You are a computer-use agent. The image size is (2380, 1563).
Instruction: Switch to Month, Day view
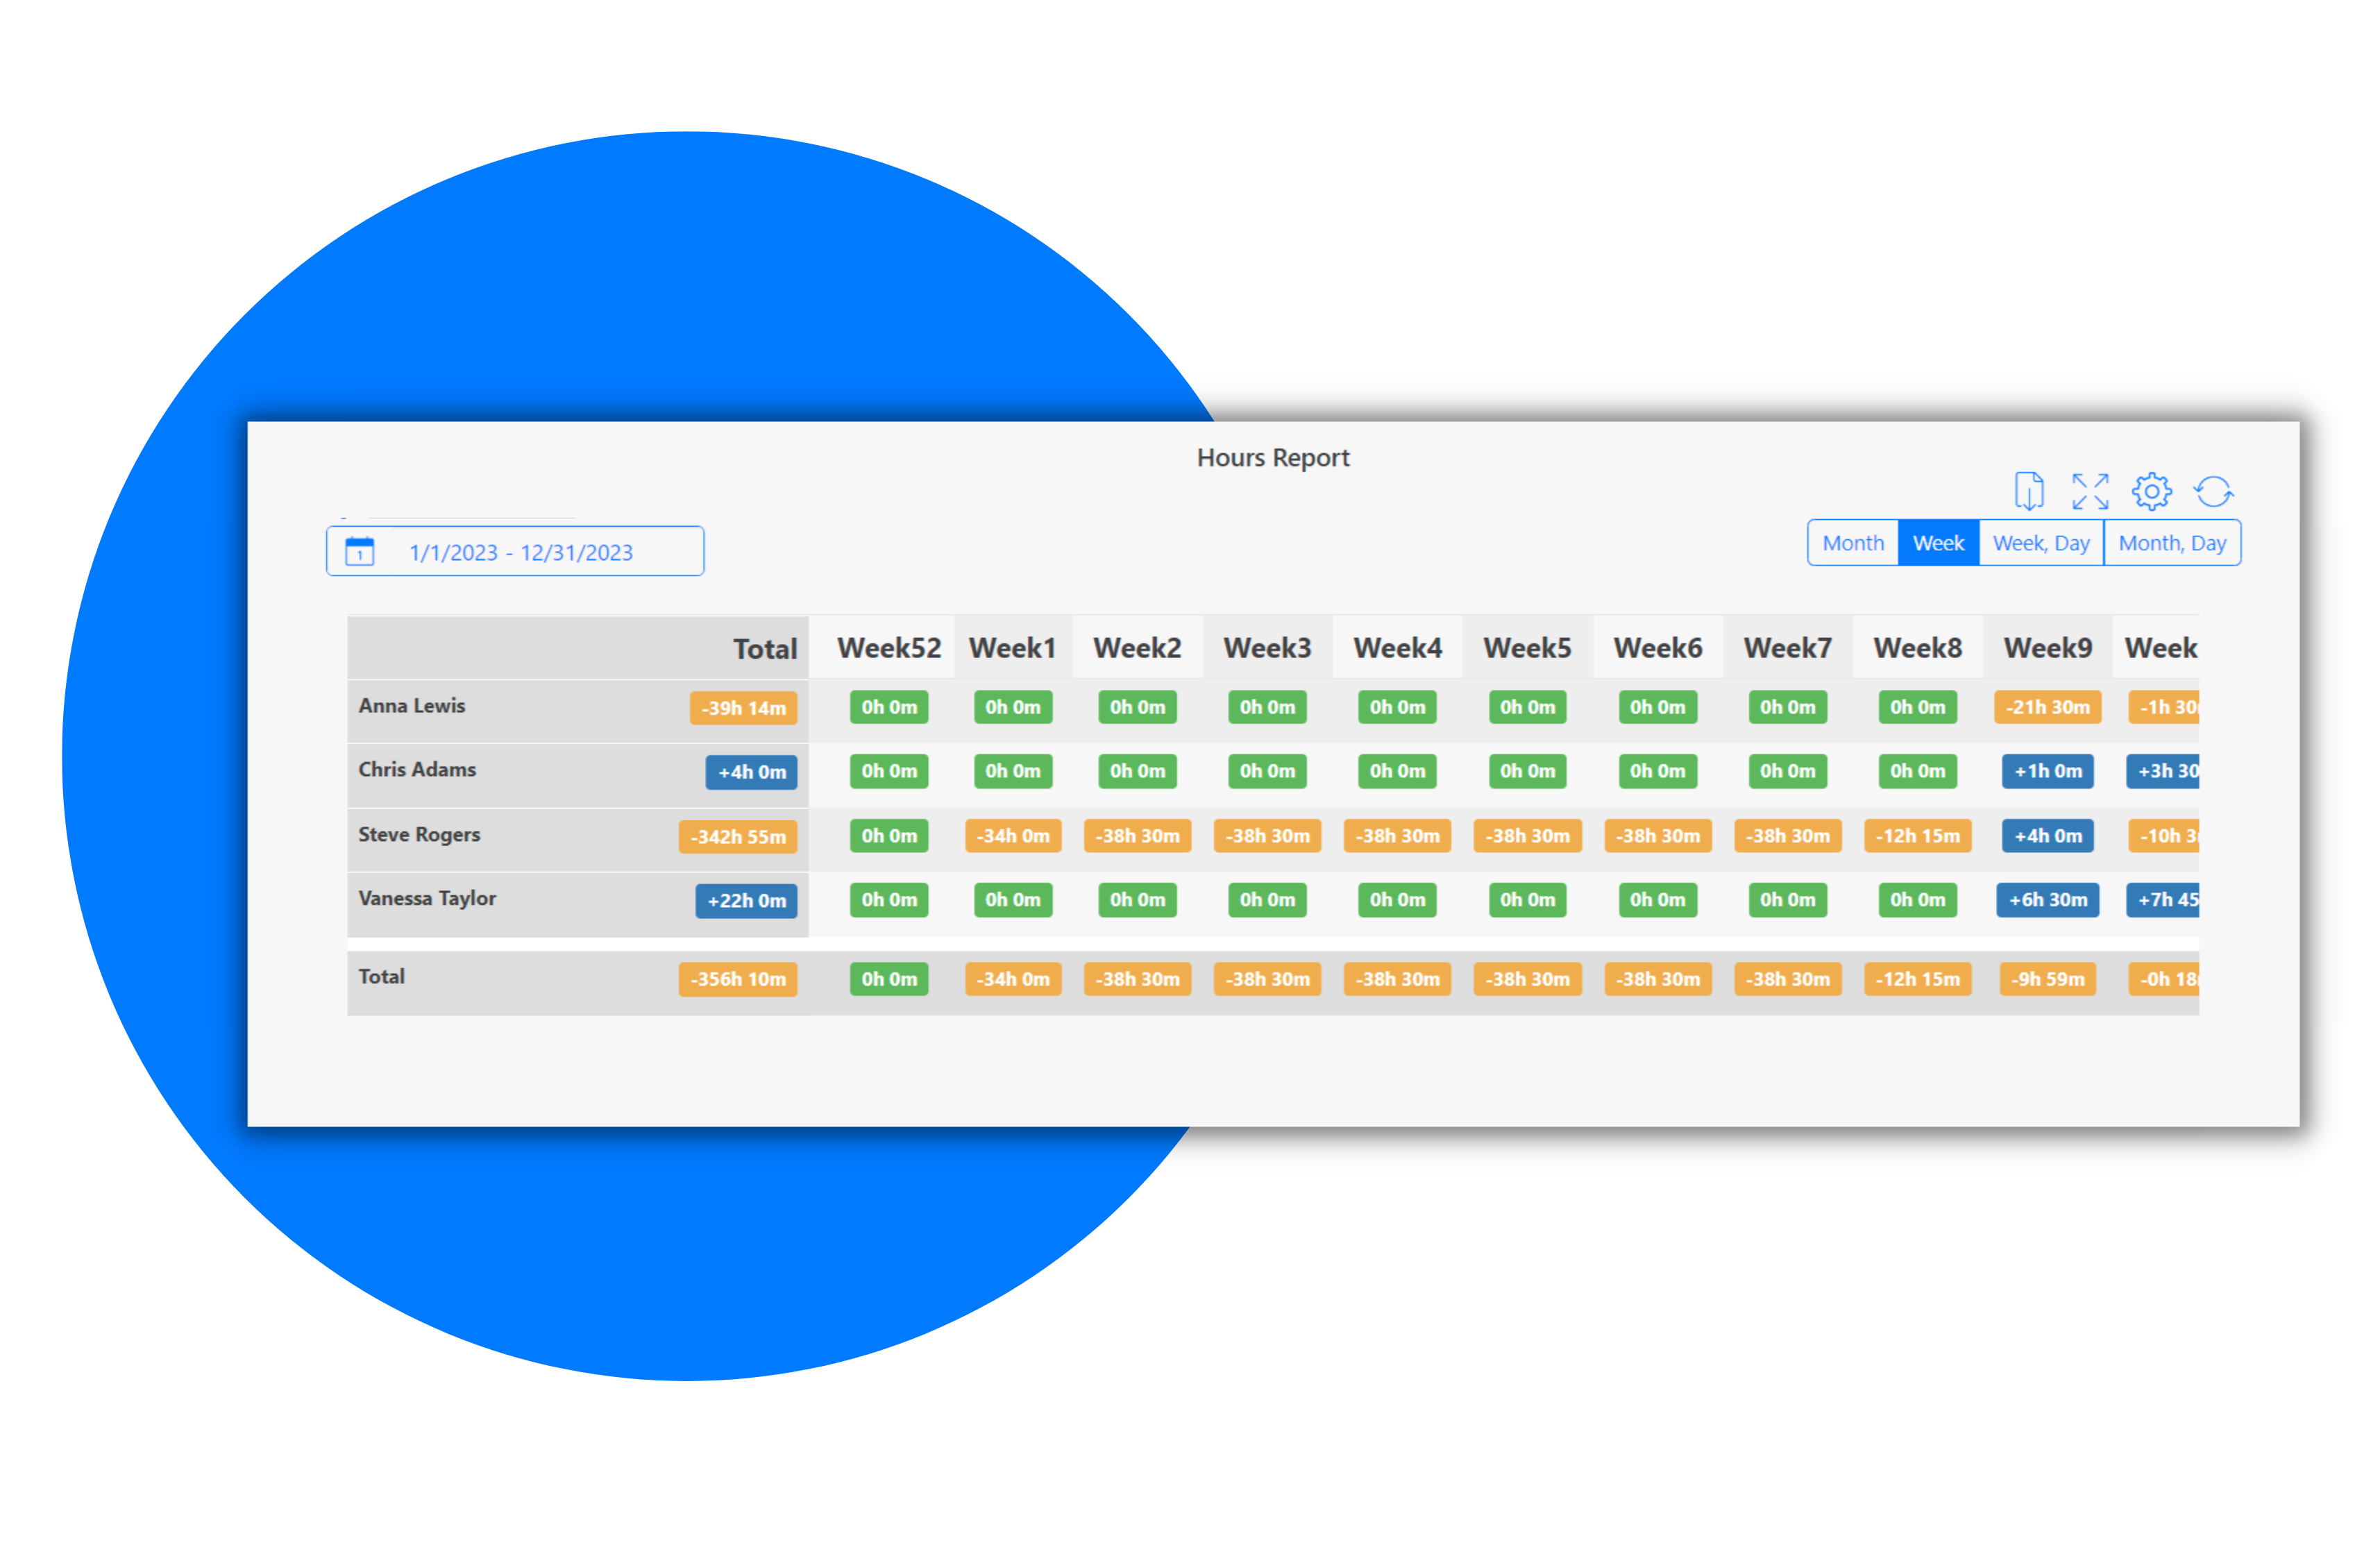coord(2173,542)
